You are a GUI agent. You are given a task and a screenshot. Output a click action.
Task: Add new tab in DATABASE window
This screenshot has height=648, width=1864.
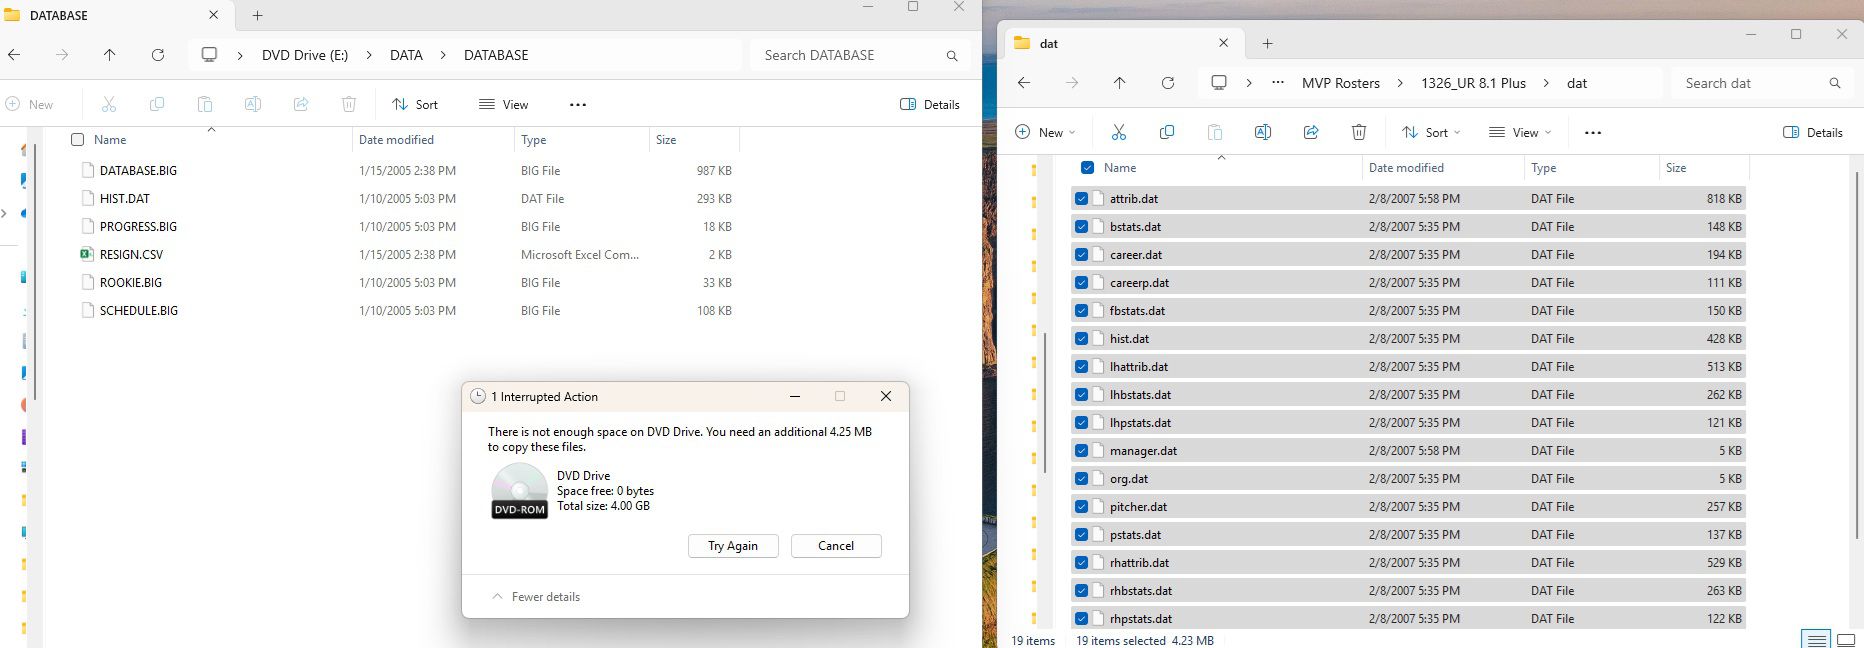point(257,15)
